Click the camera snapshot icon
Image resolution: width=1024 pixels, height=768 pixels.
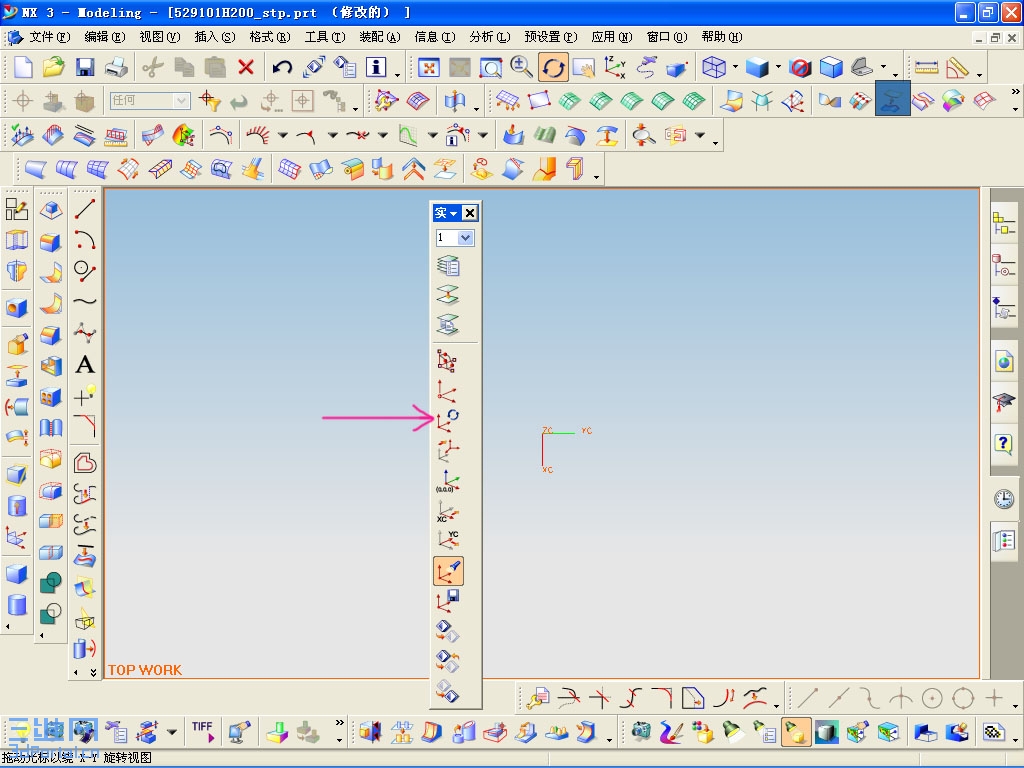click(641, 732)
